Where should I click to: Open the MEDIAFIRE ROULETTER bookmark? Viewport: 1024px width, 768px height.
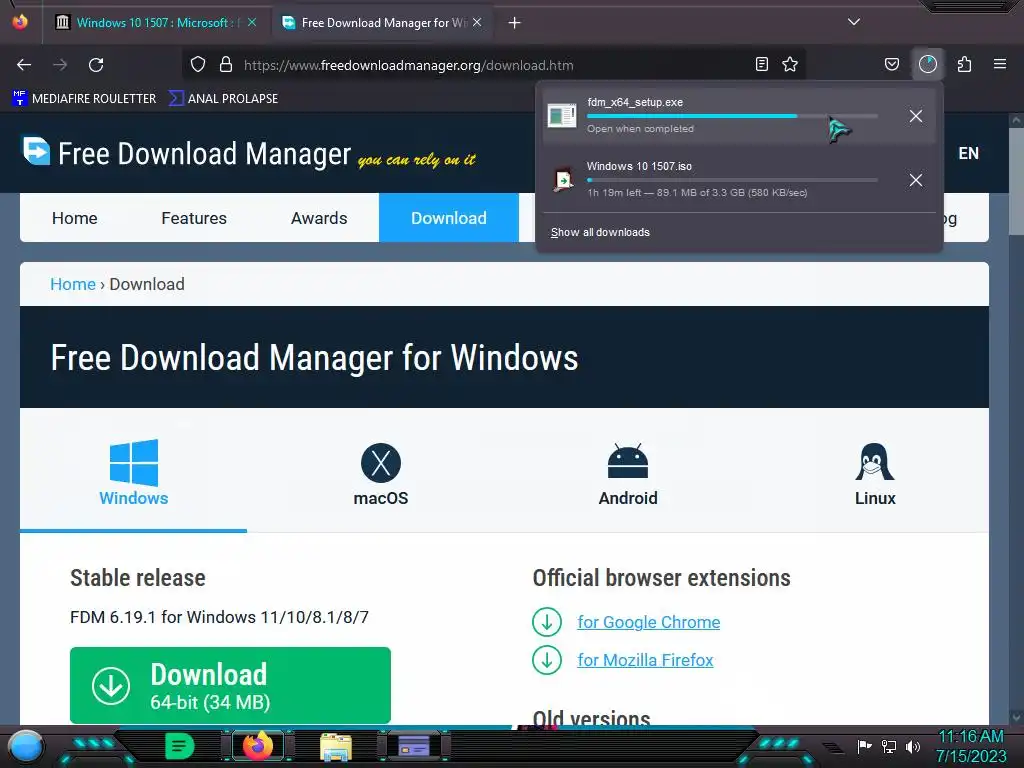tap(84, 99)
